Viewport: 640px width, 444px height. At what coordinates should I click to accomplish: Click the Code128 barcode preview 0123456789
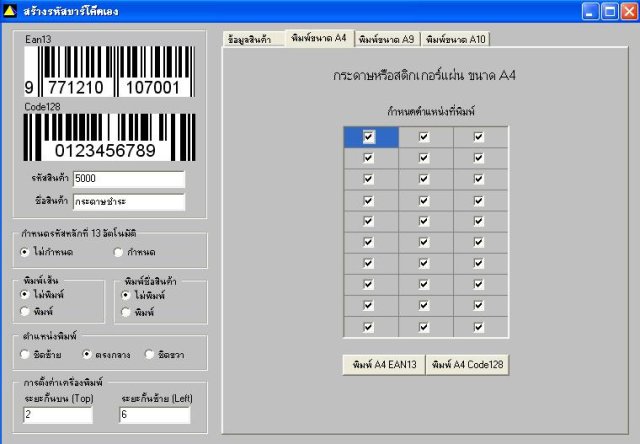(x=109, y=137)
